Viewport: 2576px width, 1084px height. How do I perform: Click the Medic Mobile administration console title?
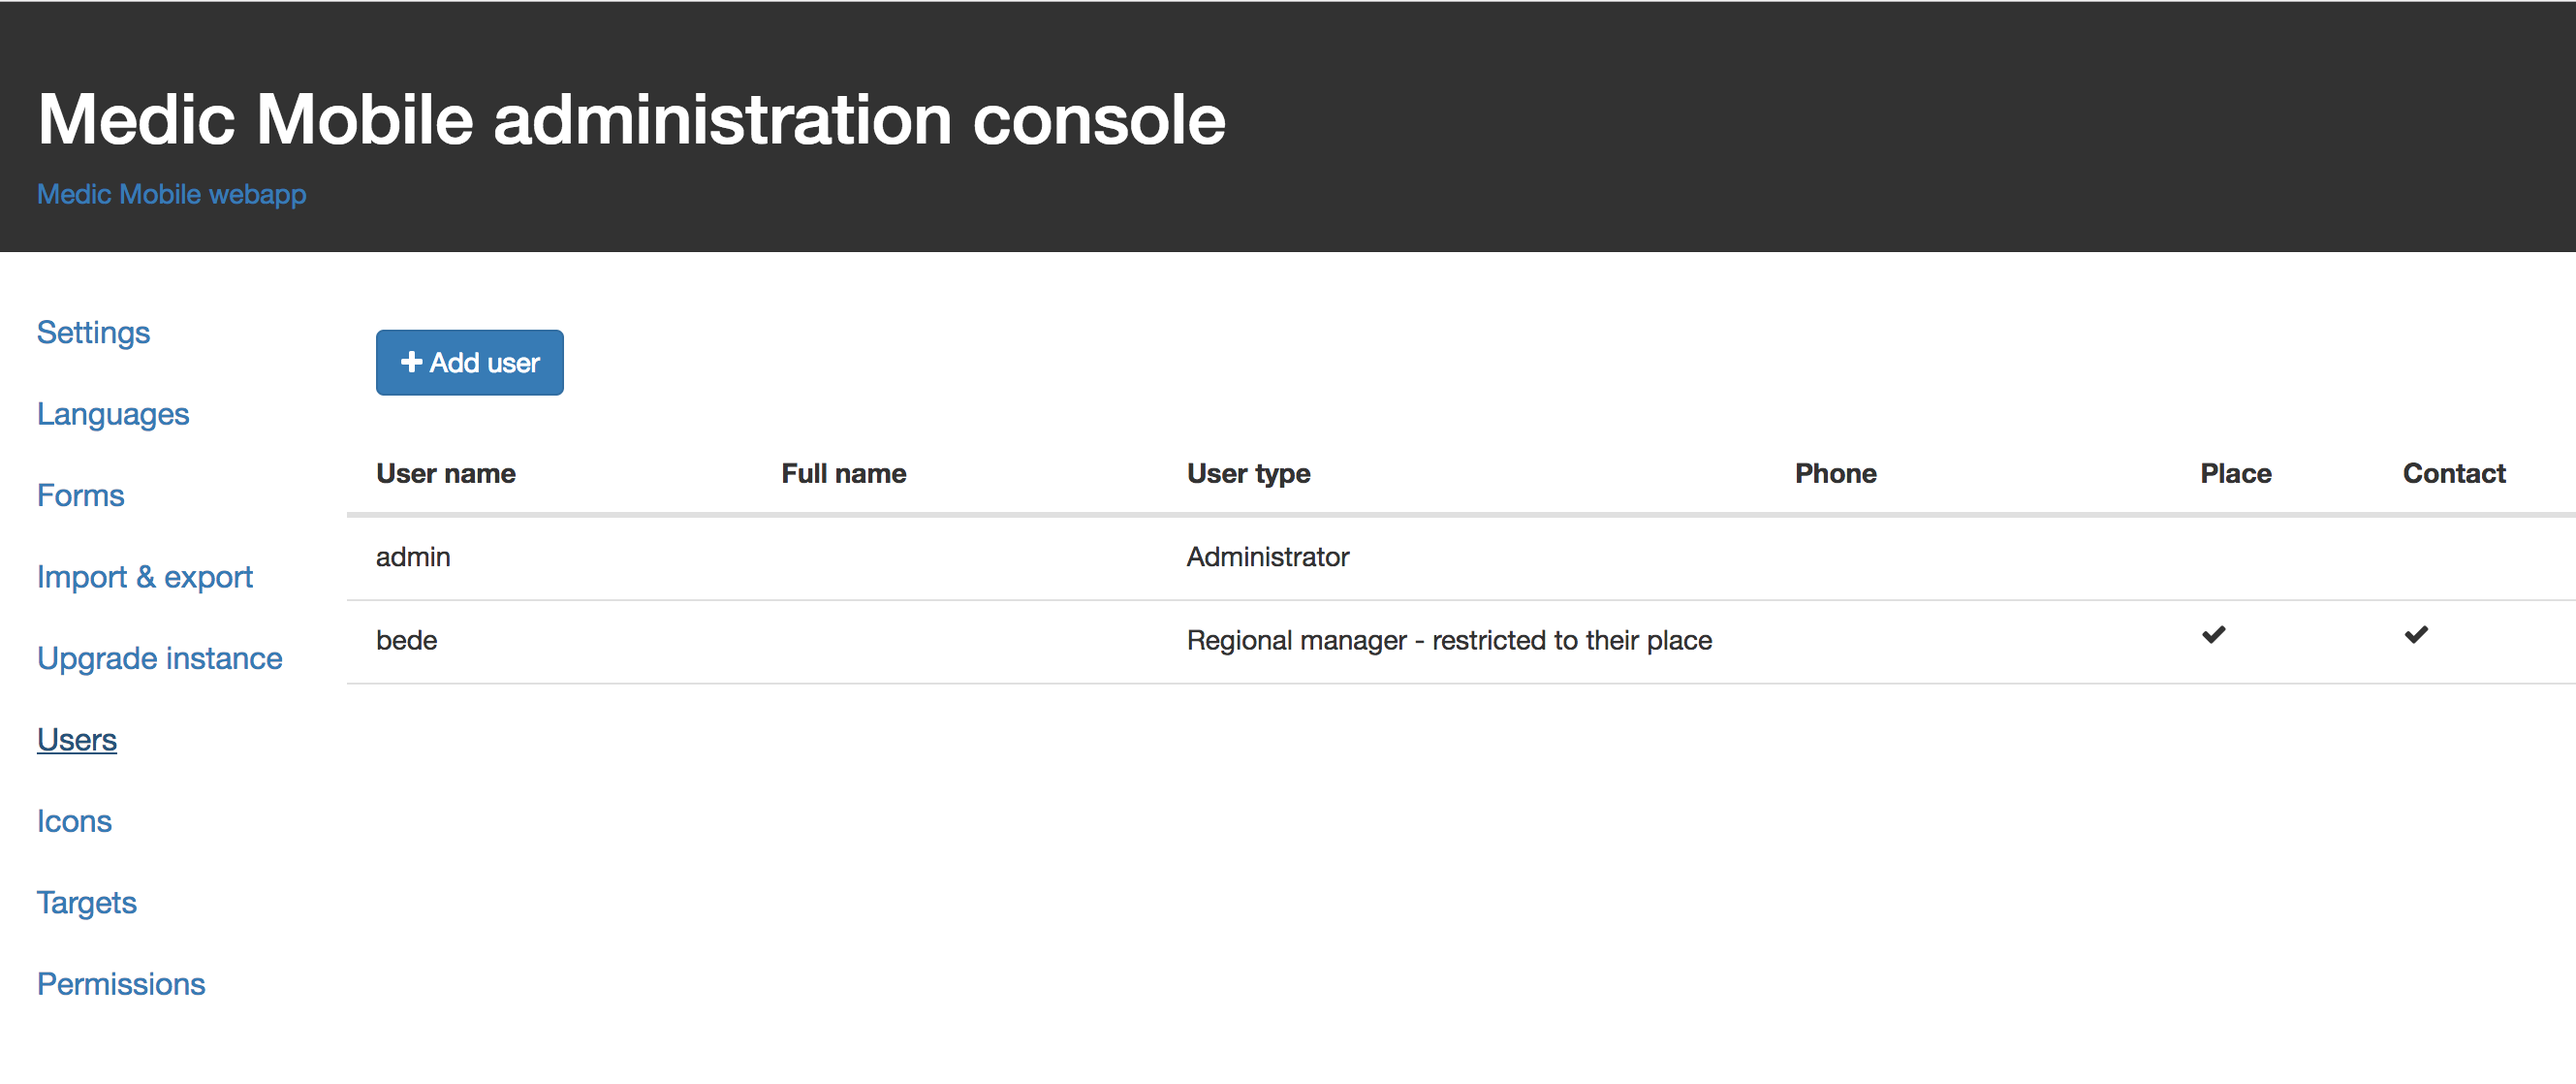click(631, 119)
